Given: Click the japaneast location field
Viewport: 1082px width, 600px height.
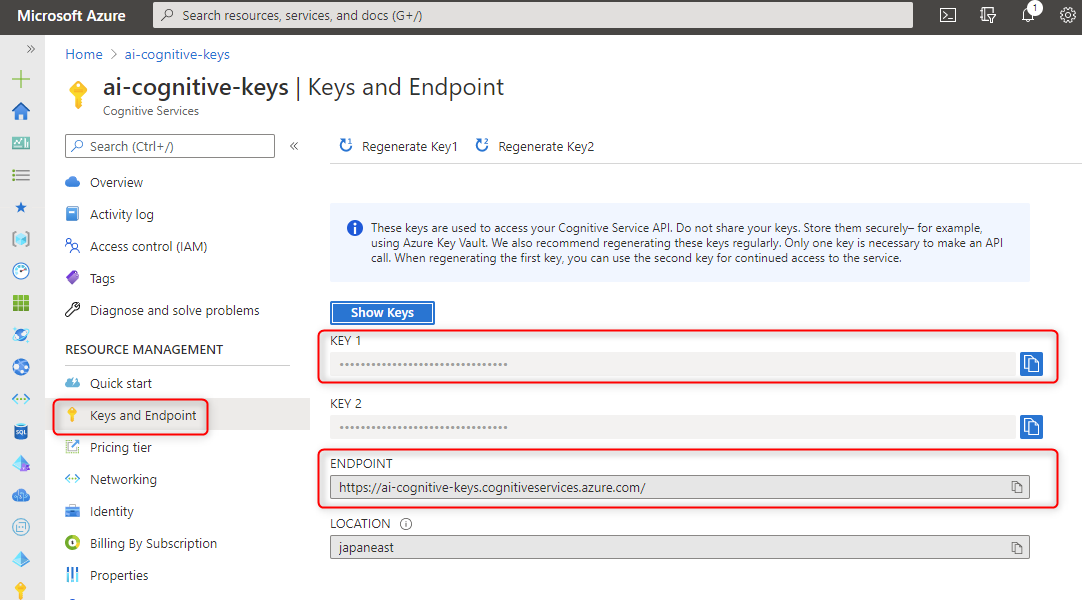Looking at the screenshot, I should pos(679,548).
